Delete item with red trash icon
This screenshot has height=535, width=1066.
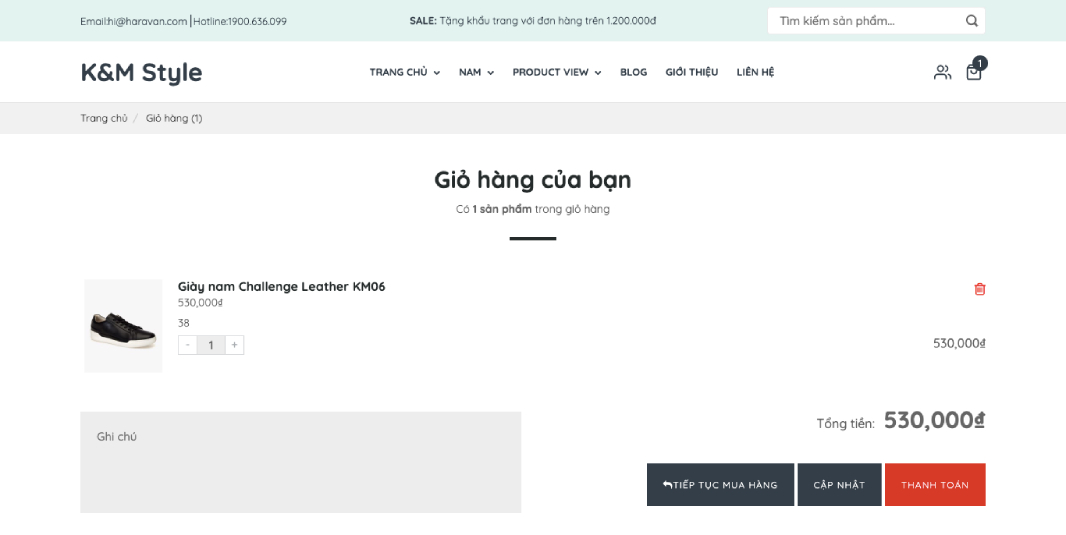point(980,289)
